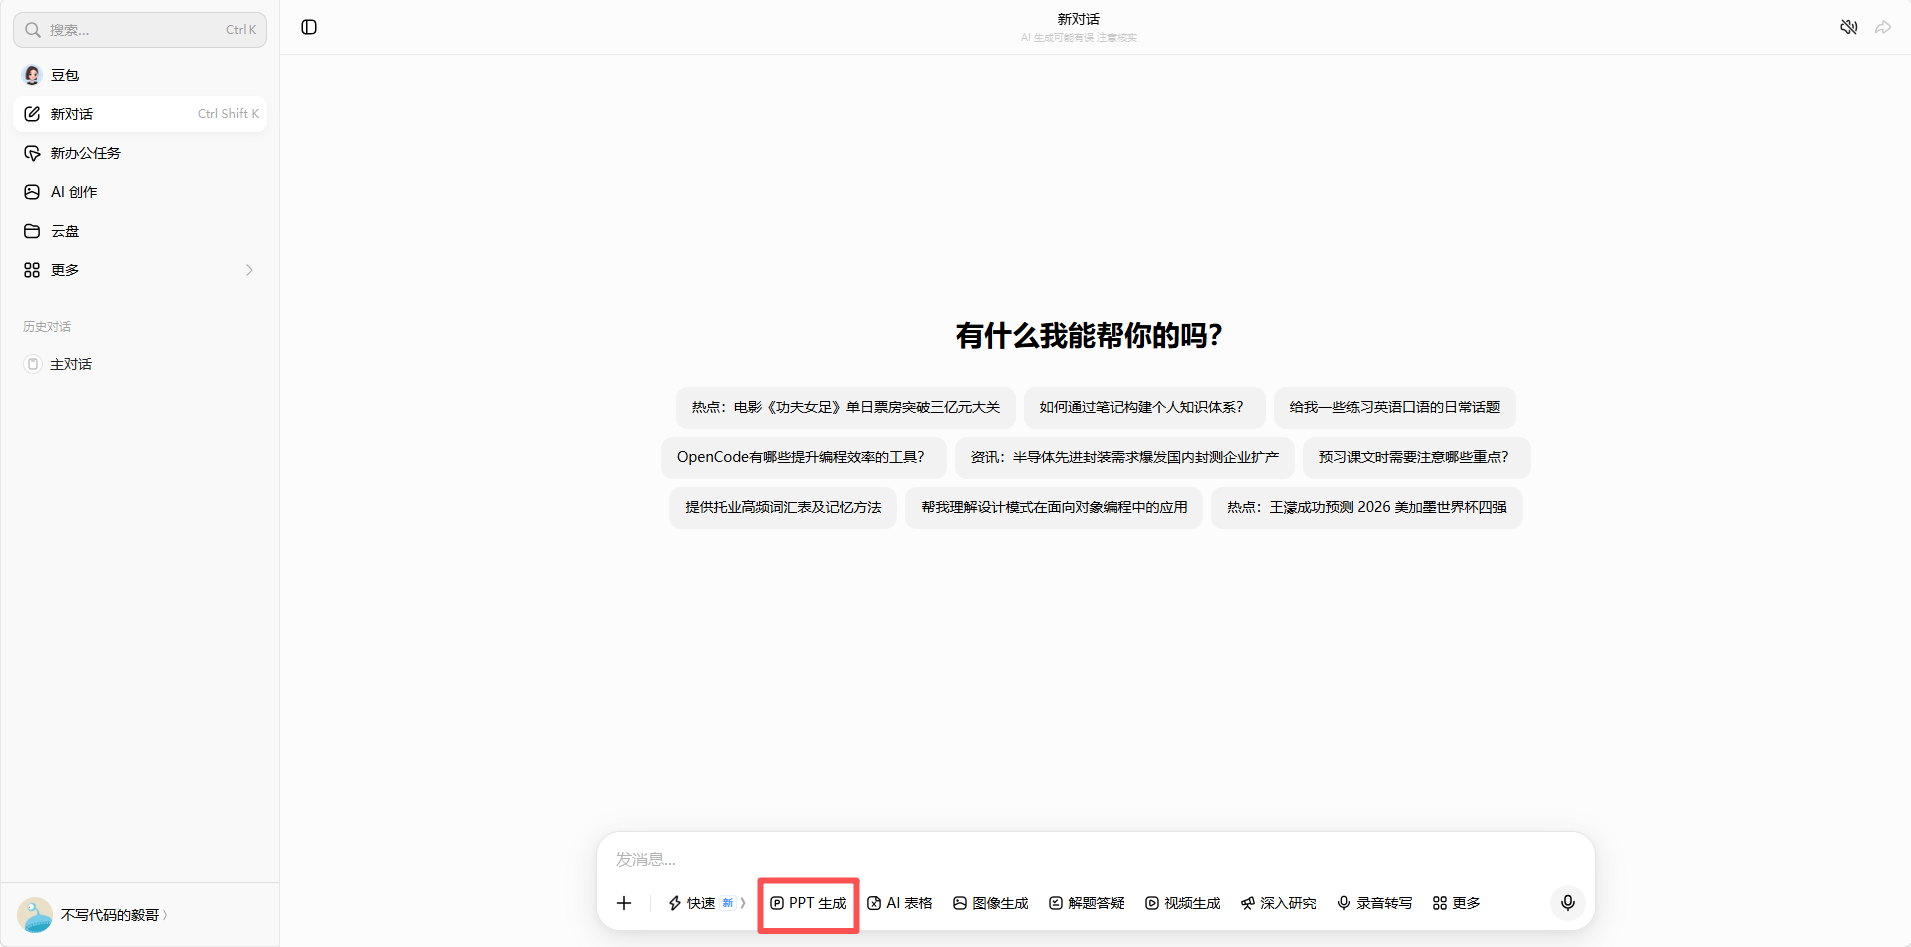Open 更多 tools in the input toolbar
1911x947 pixels.
1457,903
